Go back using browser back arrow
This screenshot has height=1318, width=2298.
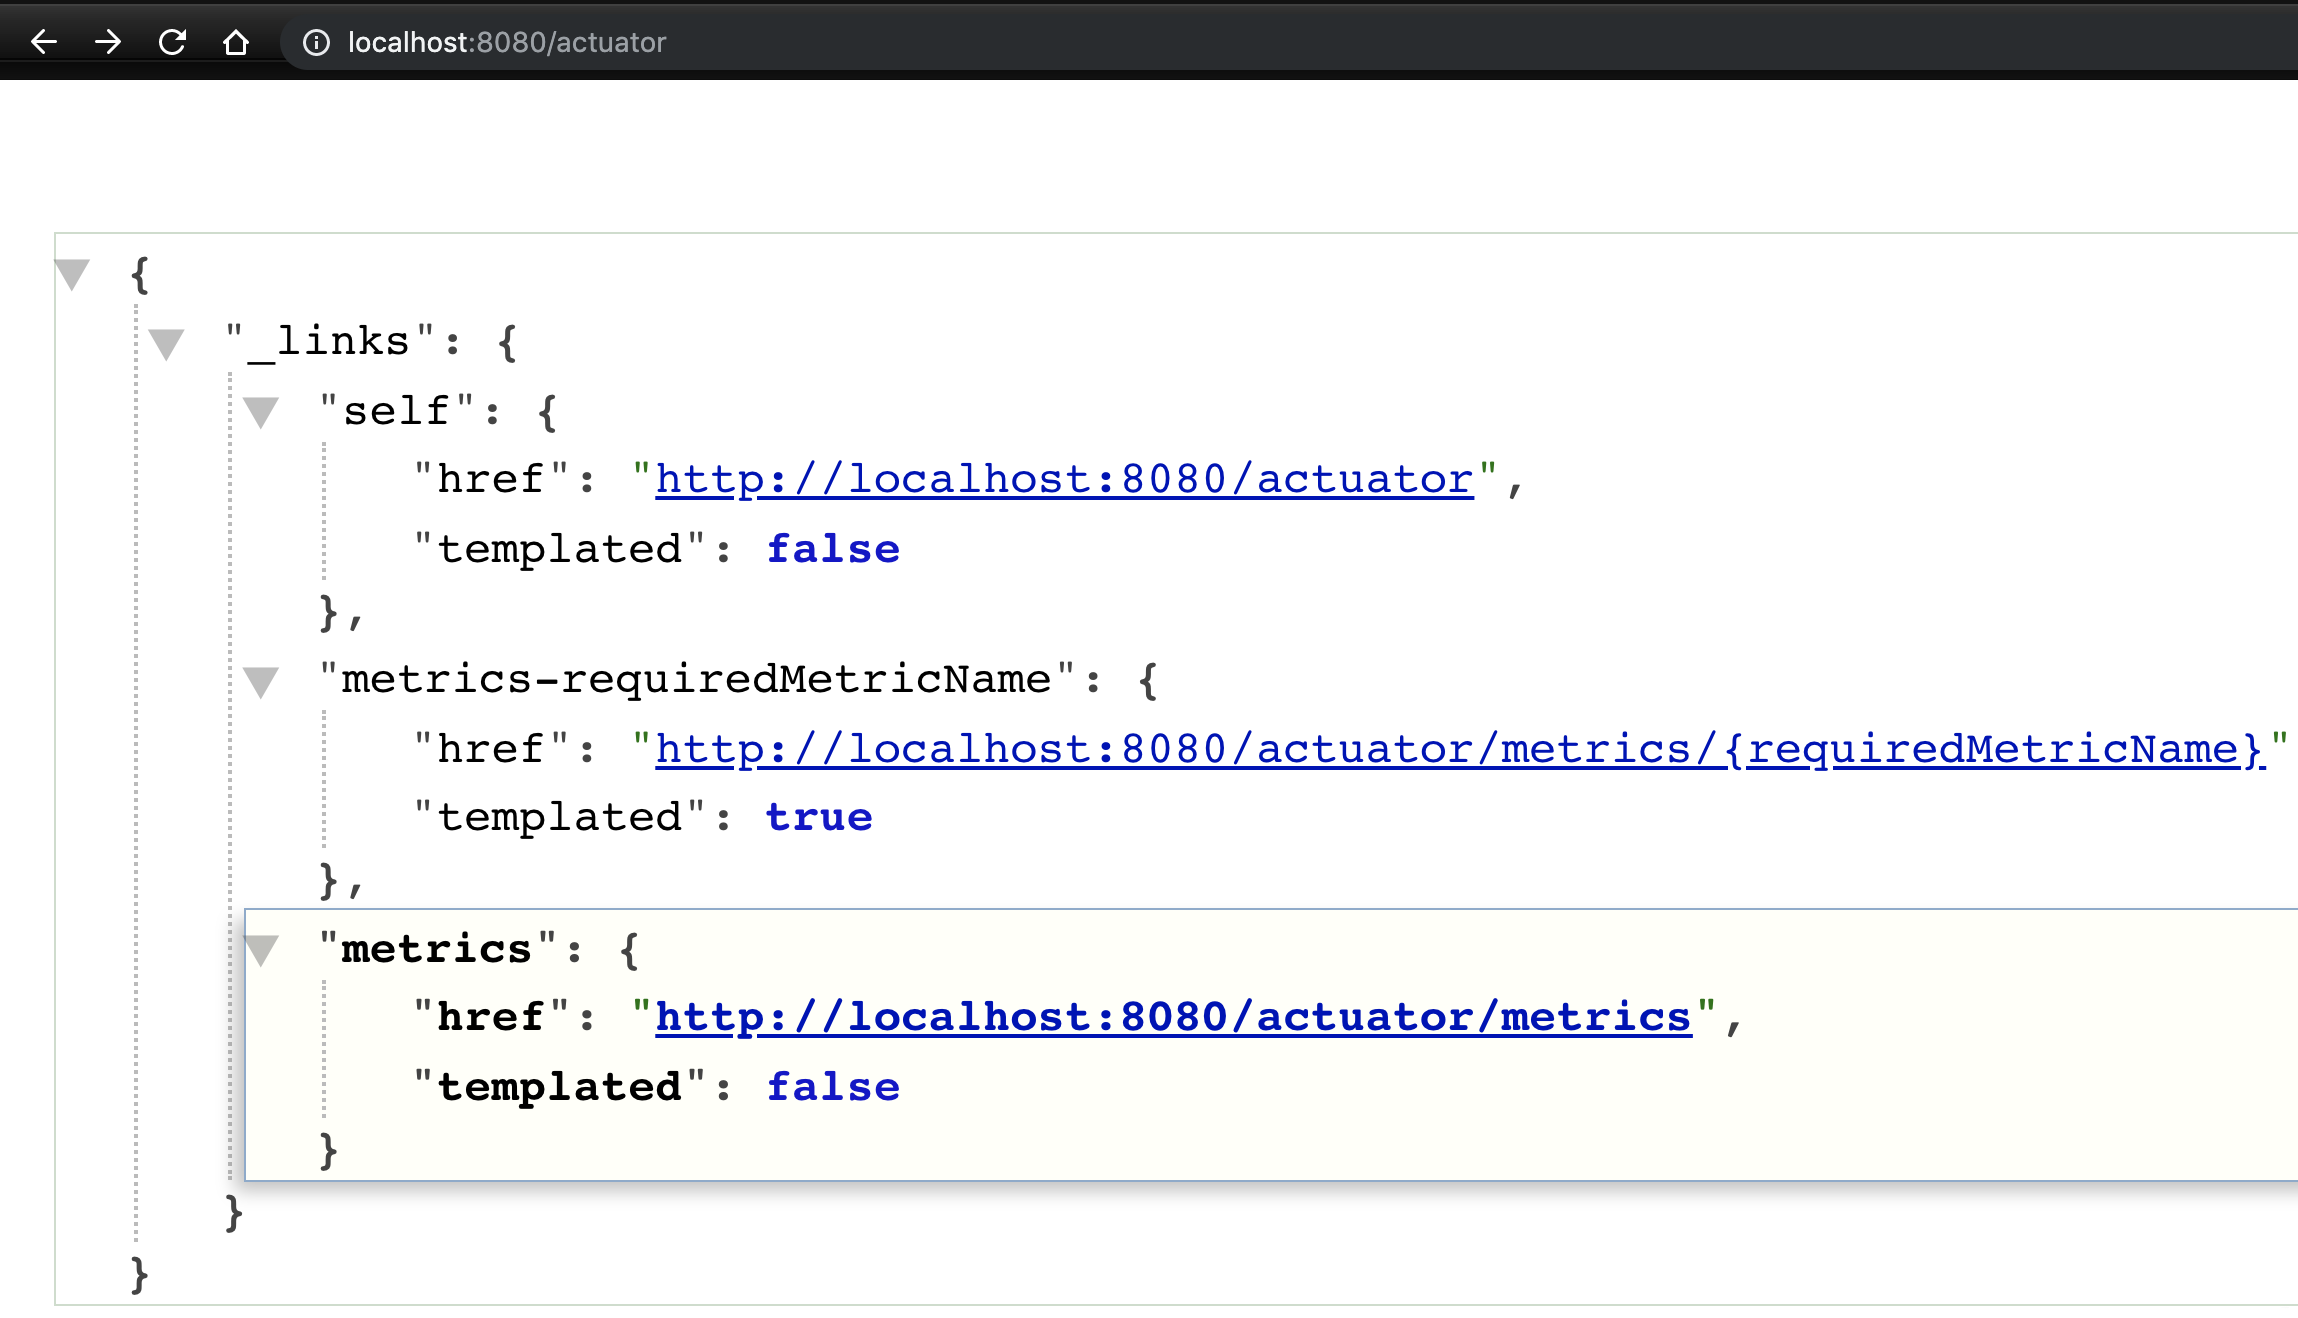[x=44, y=42]
